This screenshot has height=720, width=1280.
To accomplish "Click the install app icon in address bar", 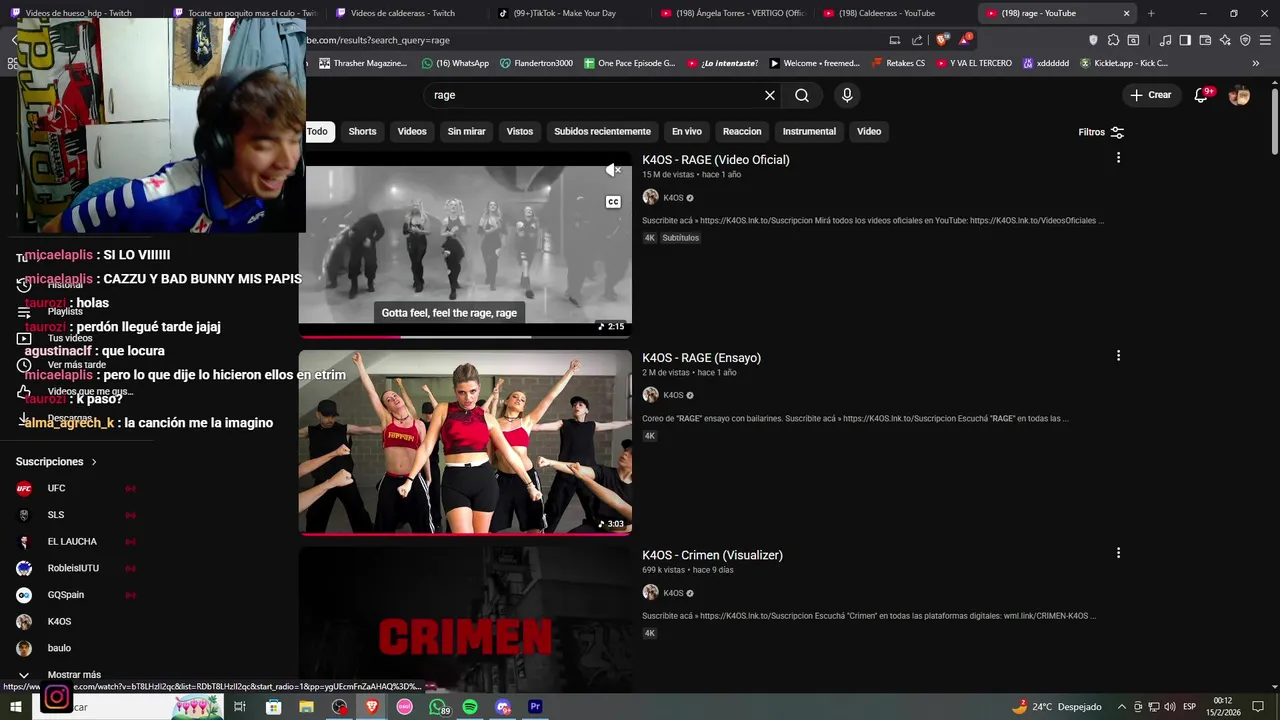I will (895, 40).
